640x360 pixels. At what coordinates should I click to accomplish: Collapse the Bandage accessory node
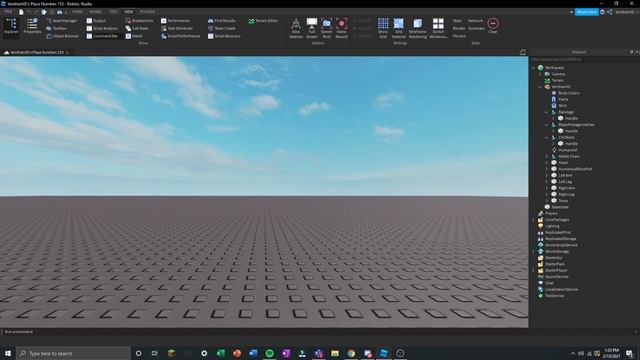547,112
